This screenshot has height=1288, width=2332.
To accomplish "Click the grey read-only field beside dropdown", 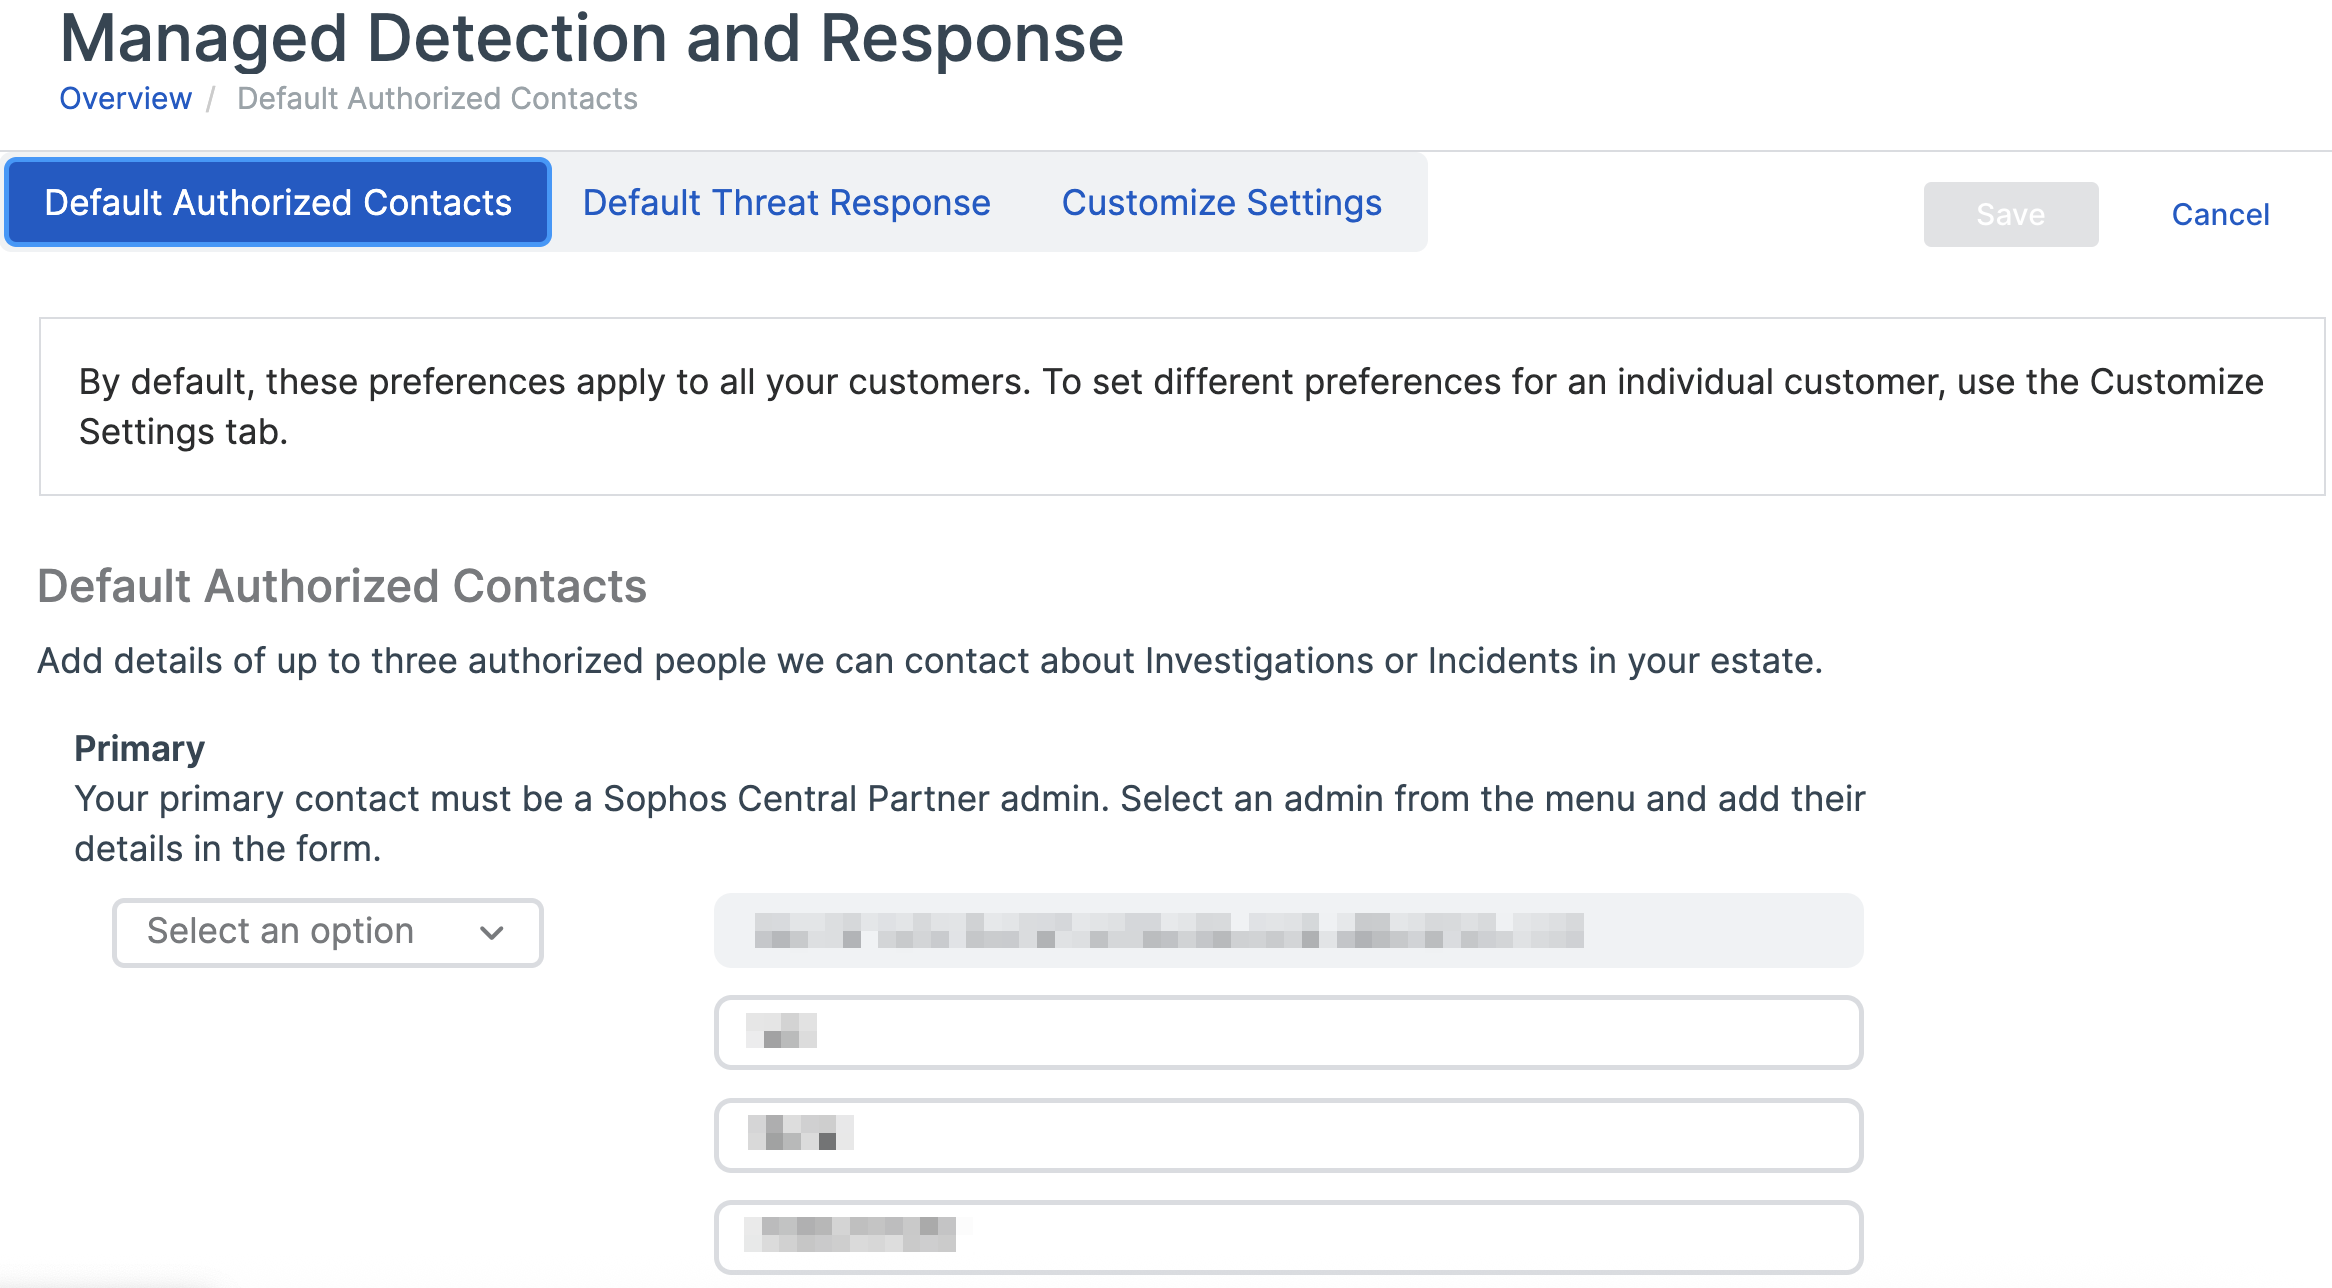I will pyautogui.click(x=1288, y=931).
